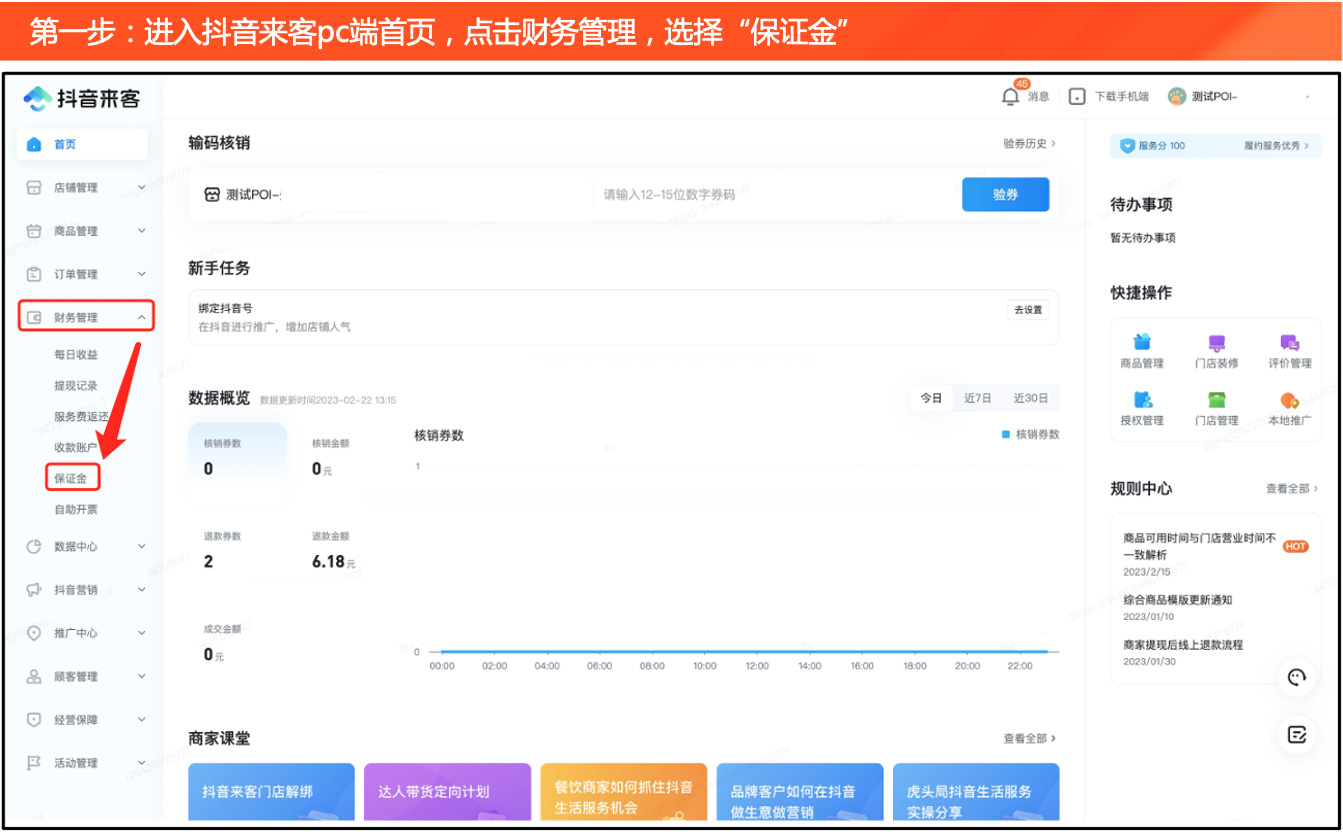Click the 抖音营销 megaphone icon
Image resolution: width=1343 pixels, height=832 pixels.
[x=34, y=590]
